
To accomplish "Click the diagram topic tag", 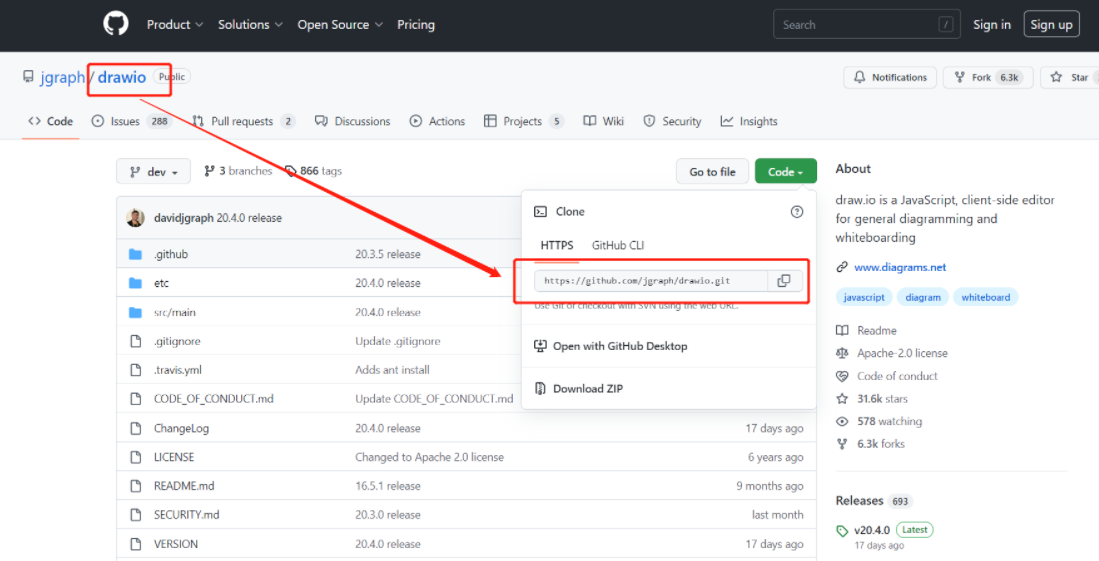I will click(x=922, y=297).
